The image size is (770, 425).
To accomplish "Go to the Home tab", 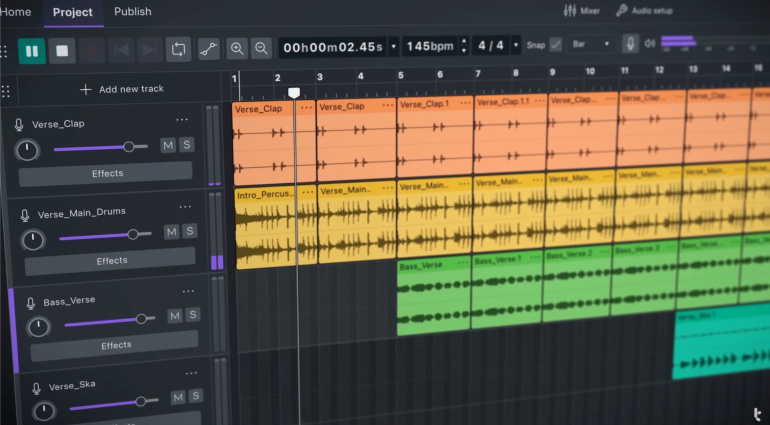I will [16, 12].
